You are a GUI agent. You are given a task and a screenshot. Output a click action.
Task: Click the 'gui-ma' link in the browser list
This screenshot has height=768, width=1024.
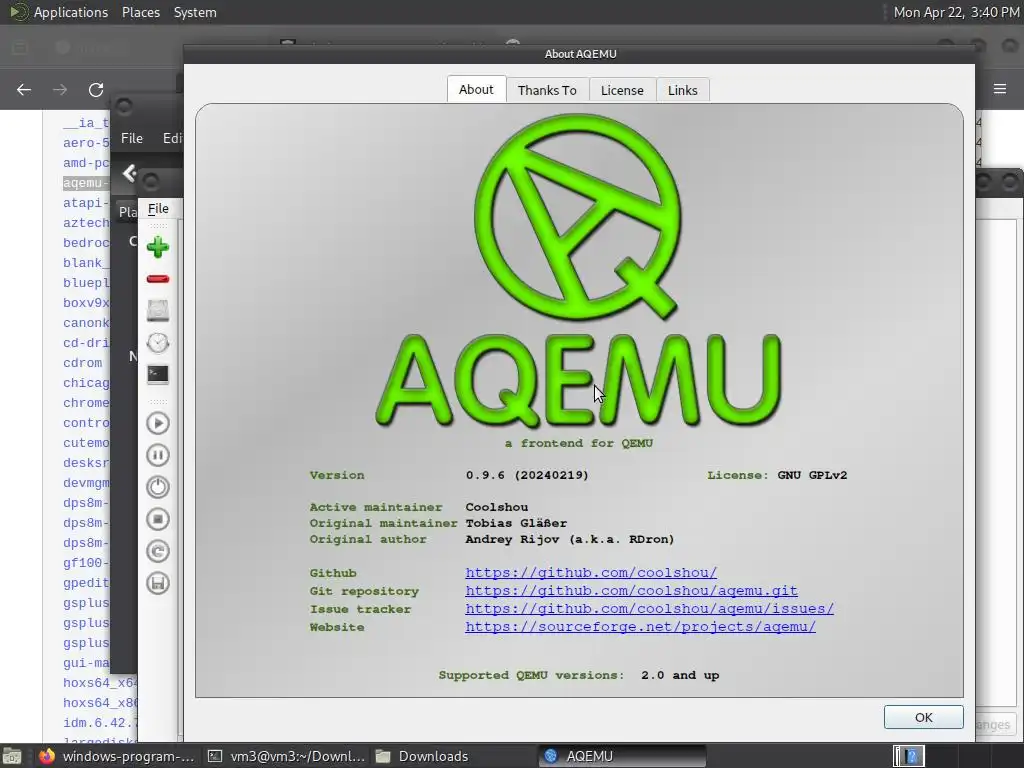coord(86,663)
